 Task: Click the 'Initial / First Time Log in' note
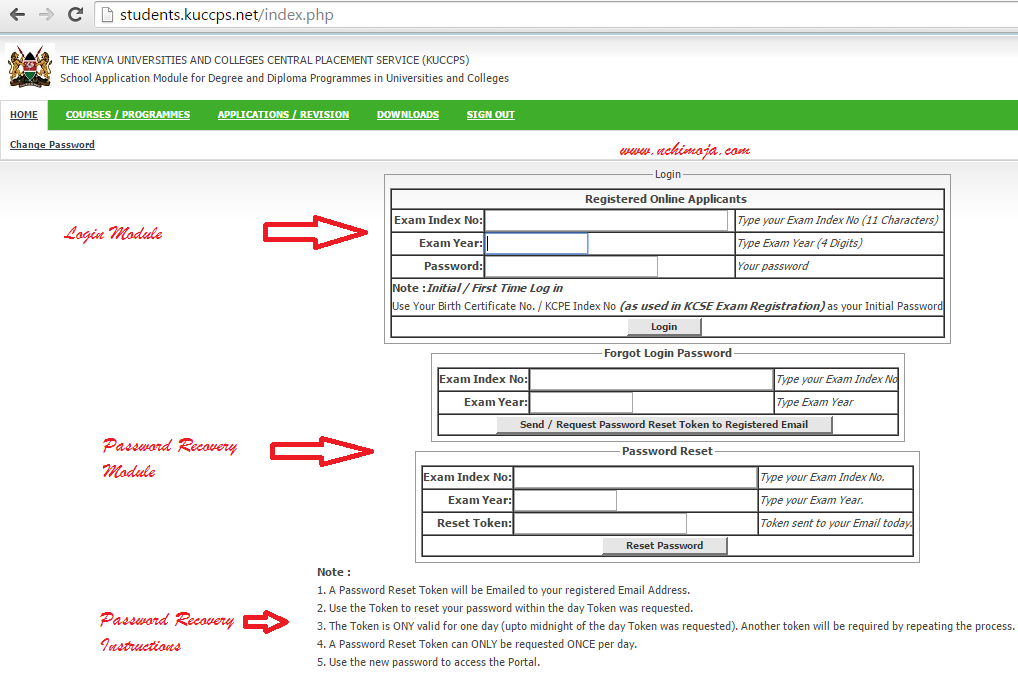[495, 288]
